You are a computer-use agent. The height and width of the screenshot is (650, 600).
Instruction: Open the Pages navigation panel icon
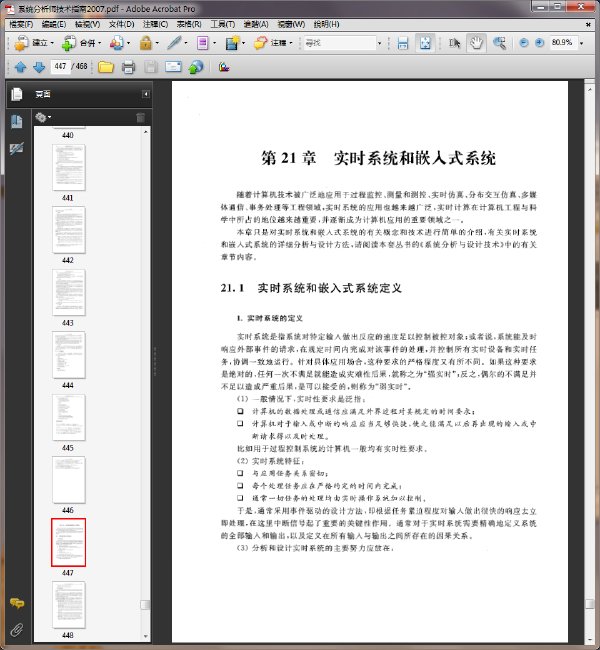pyautogui.click(x=17, y=94)
